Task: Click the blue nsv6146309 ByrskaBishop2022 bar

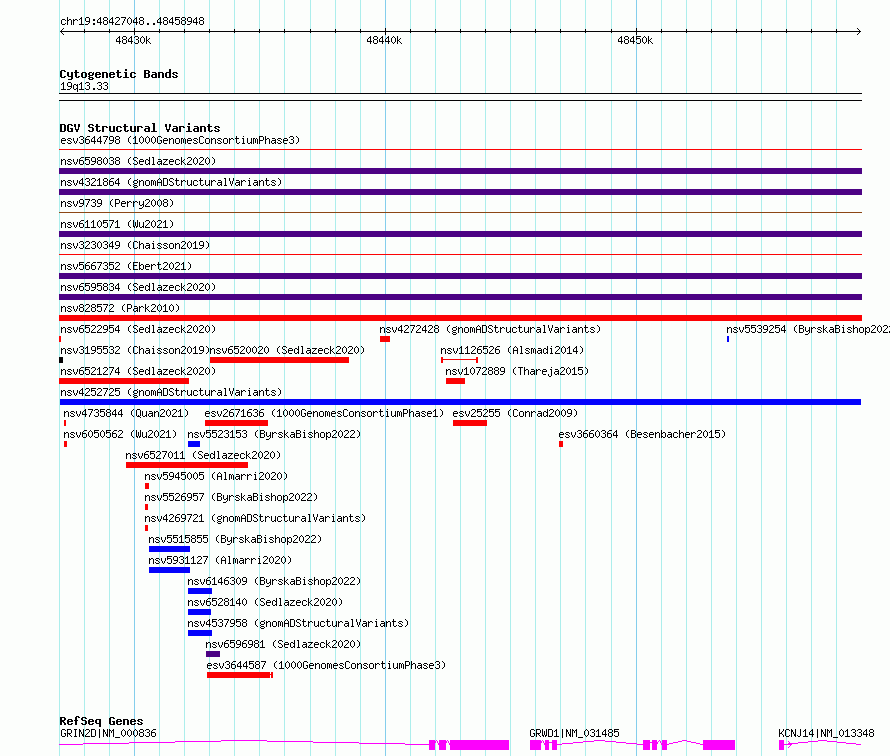Action: tap(200, 591)
